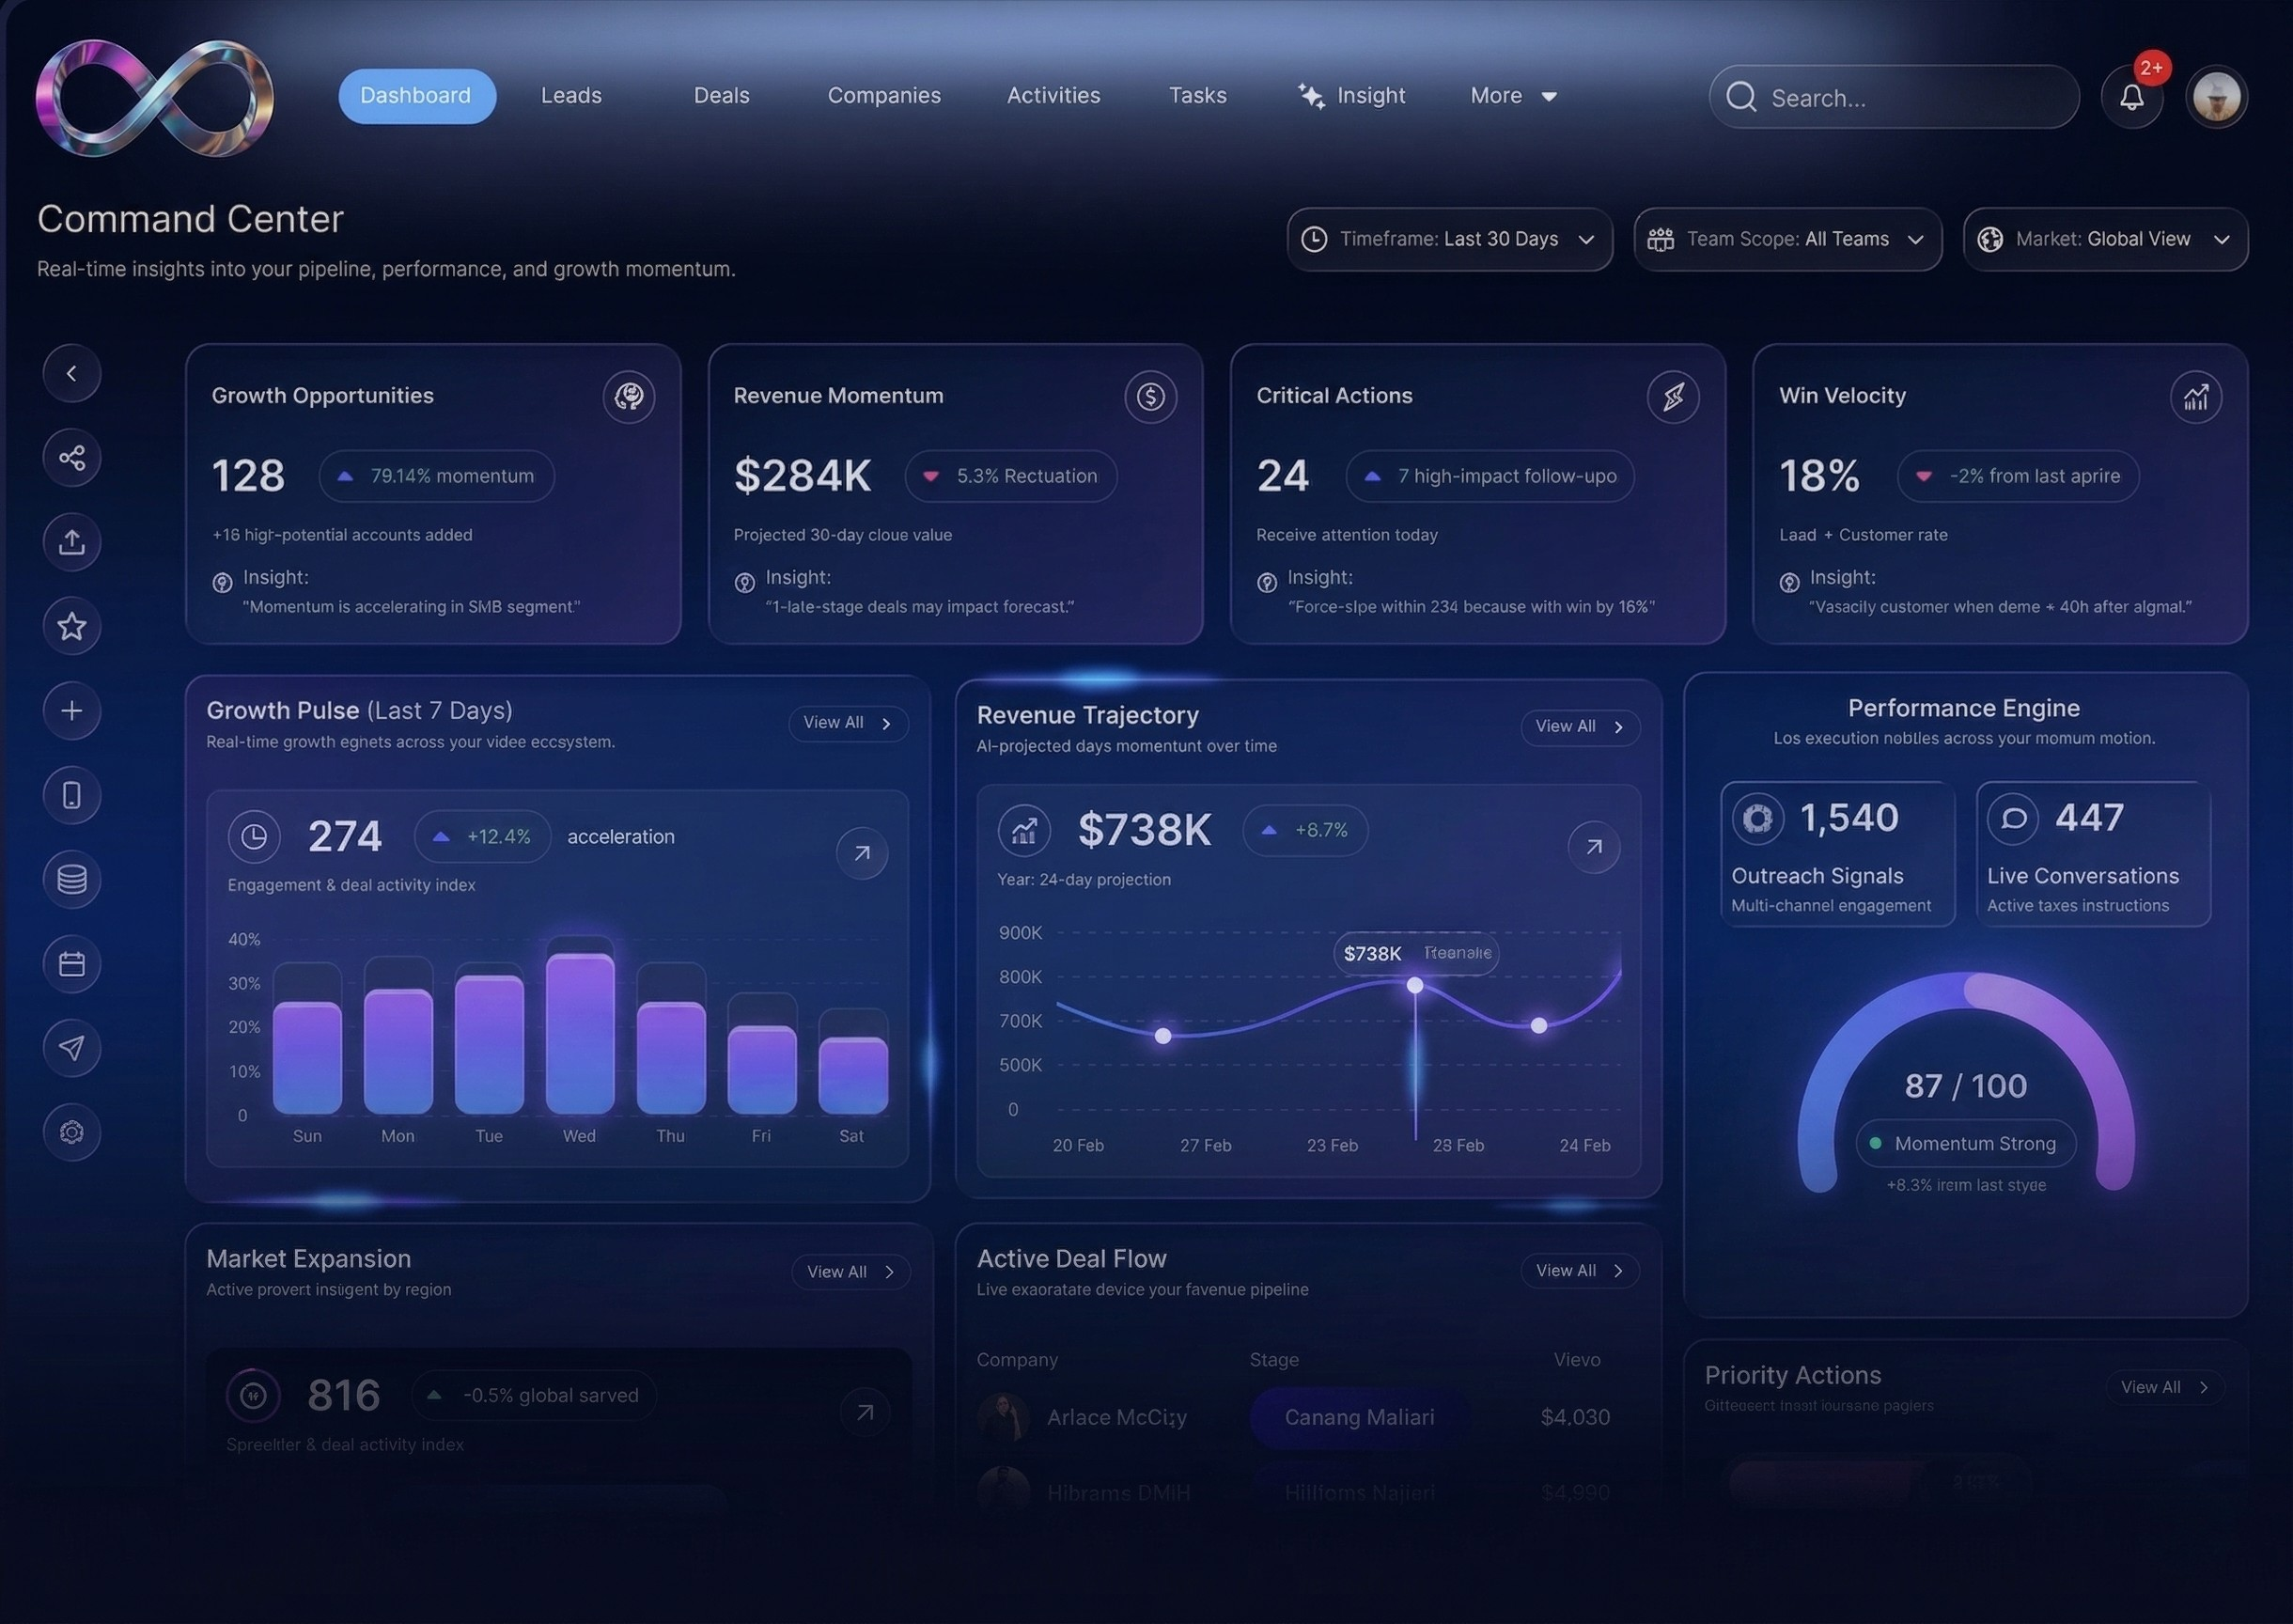
Task: Toggle the Momentum Strong status indicator
Action: pyautogui.click(x=1964, y=1143)
